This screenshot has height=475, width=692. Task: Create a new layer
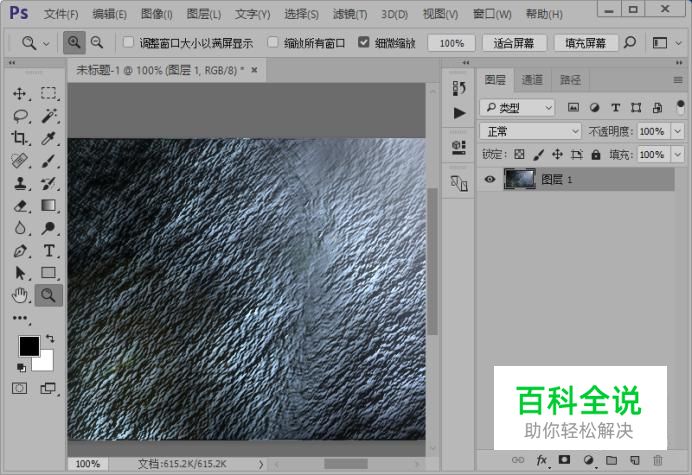(635, 460)
